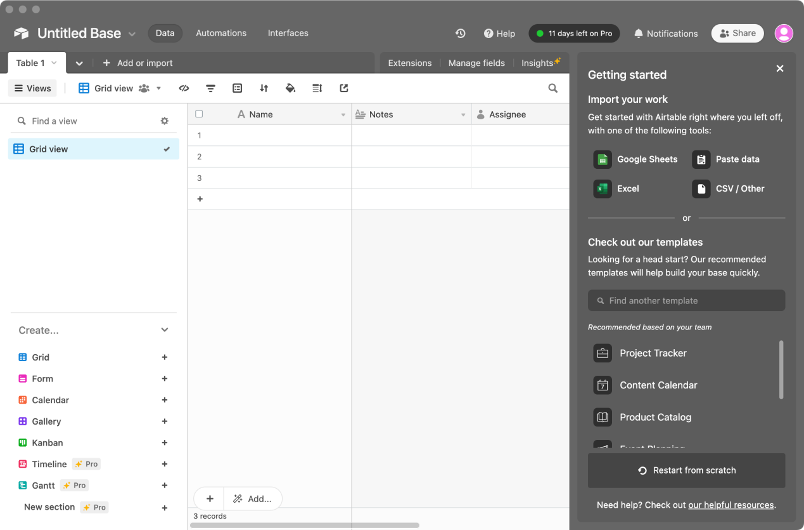Open the helpful resources link

(x=730, y=505)
